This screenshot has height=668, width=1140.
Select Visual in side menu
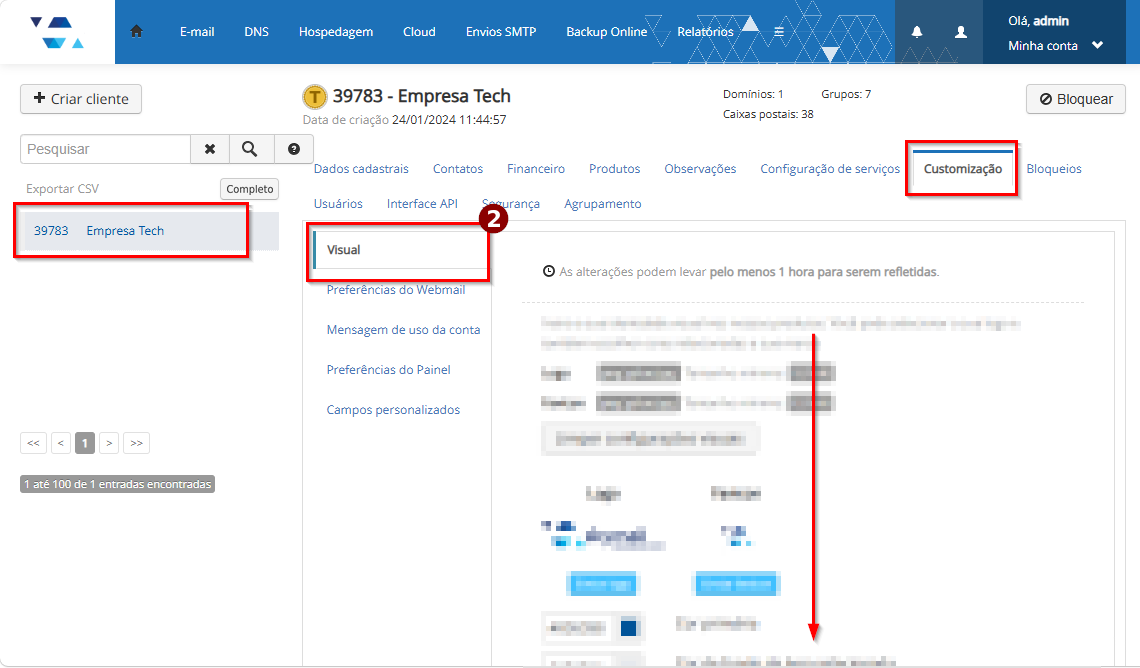tap(400, 249)
